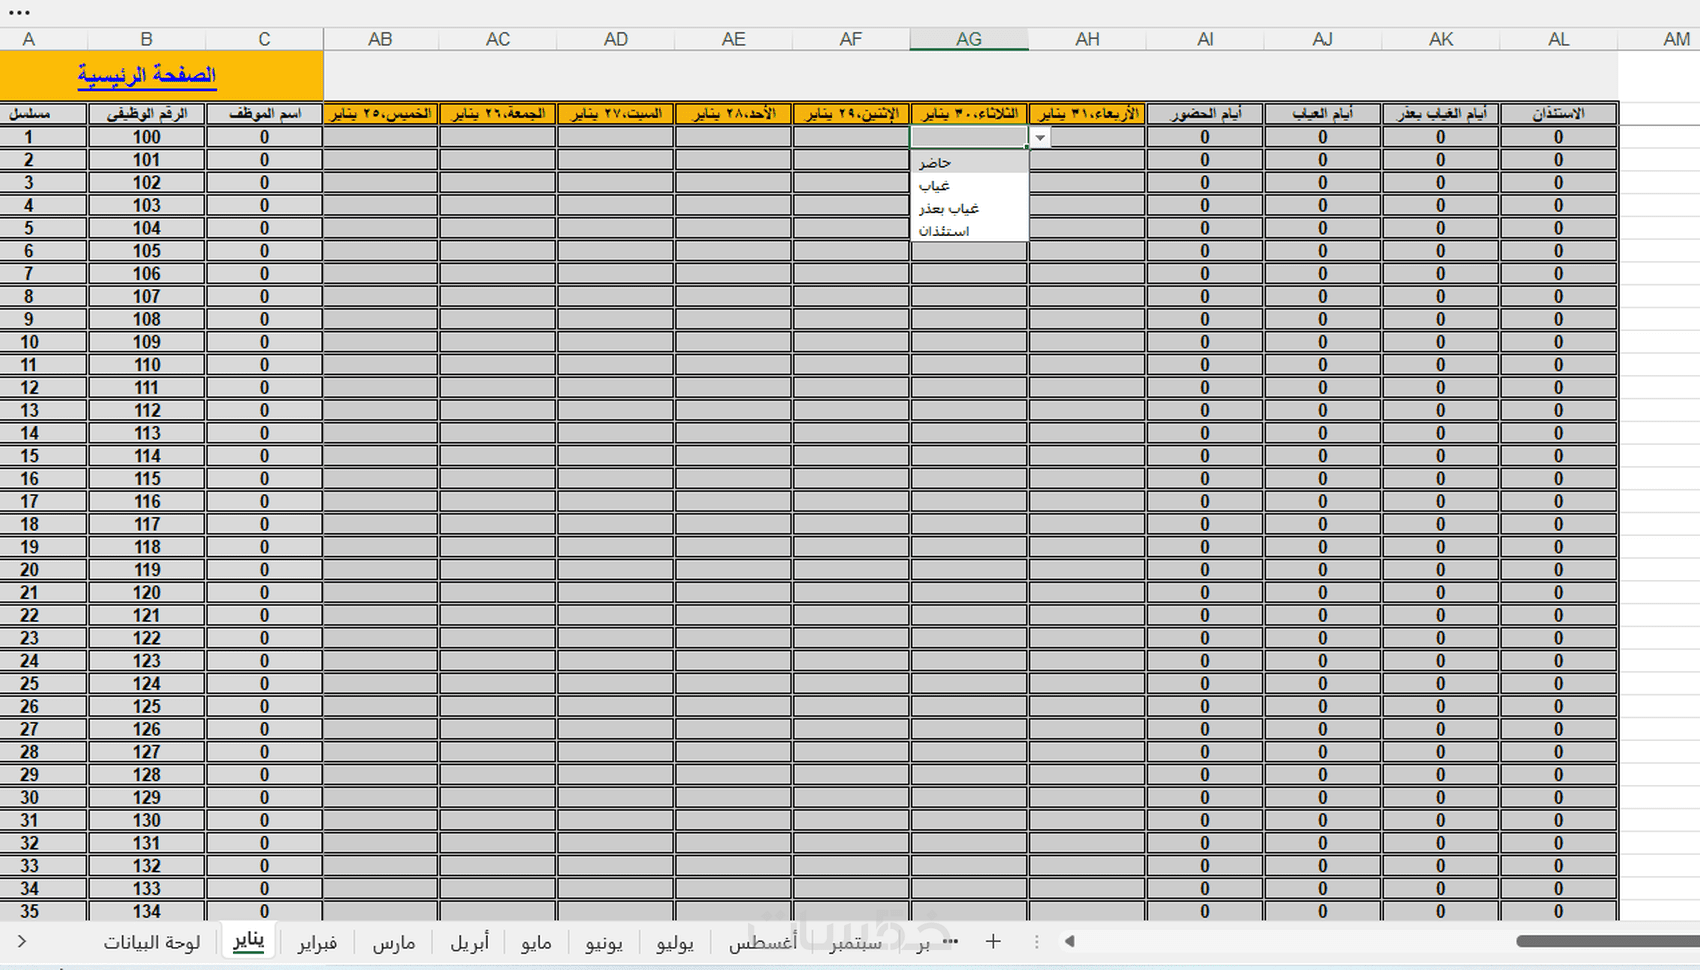Select employee number cell '100'
The height and width of the screenshot is (970, 1700).
[x=147, y=137]
